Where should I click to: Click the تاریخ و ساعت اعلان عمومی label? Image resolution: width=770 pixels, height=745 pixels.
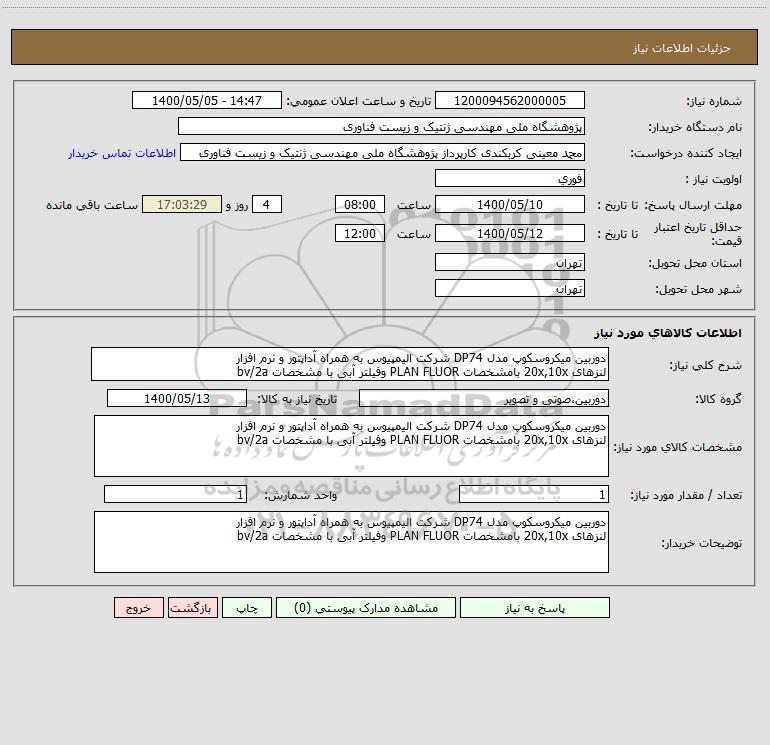pos(358,101)
